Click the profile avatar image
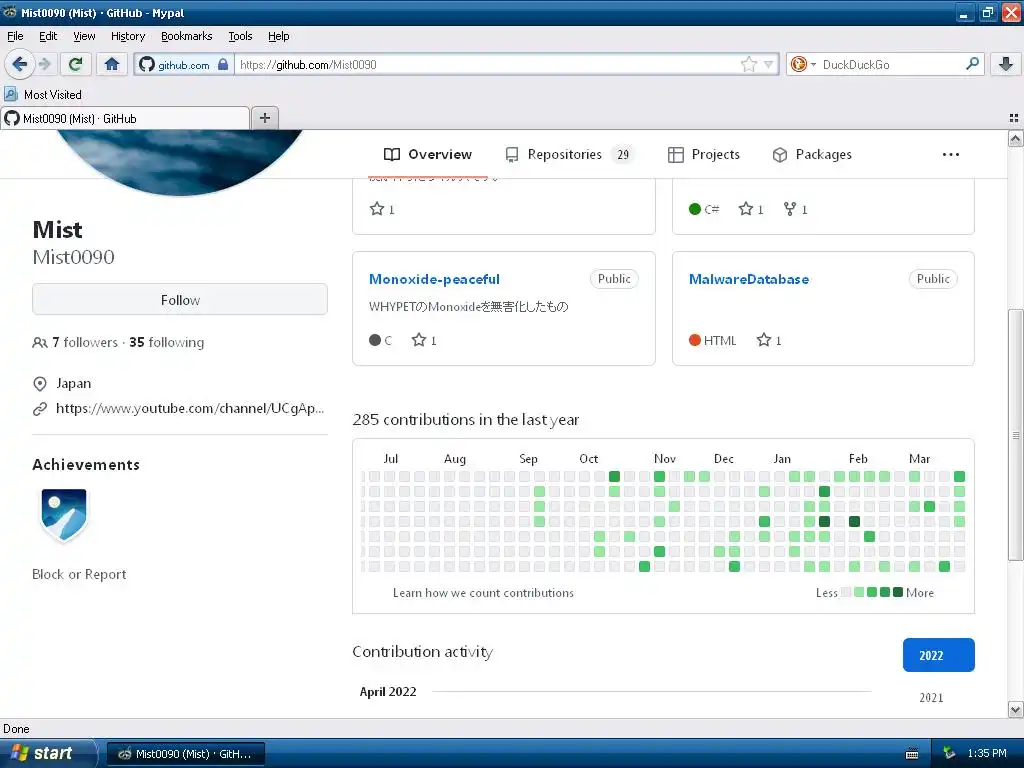This screenshot has width=1024, height=768. click(x=180, y=162)
